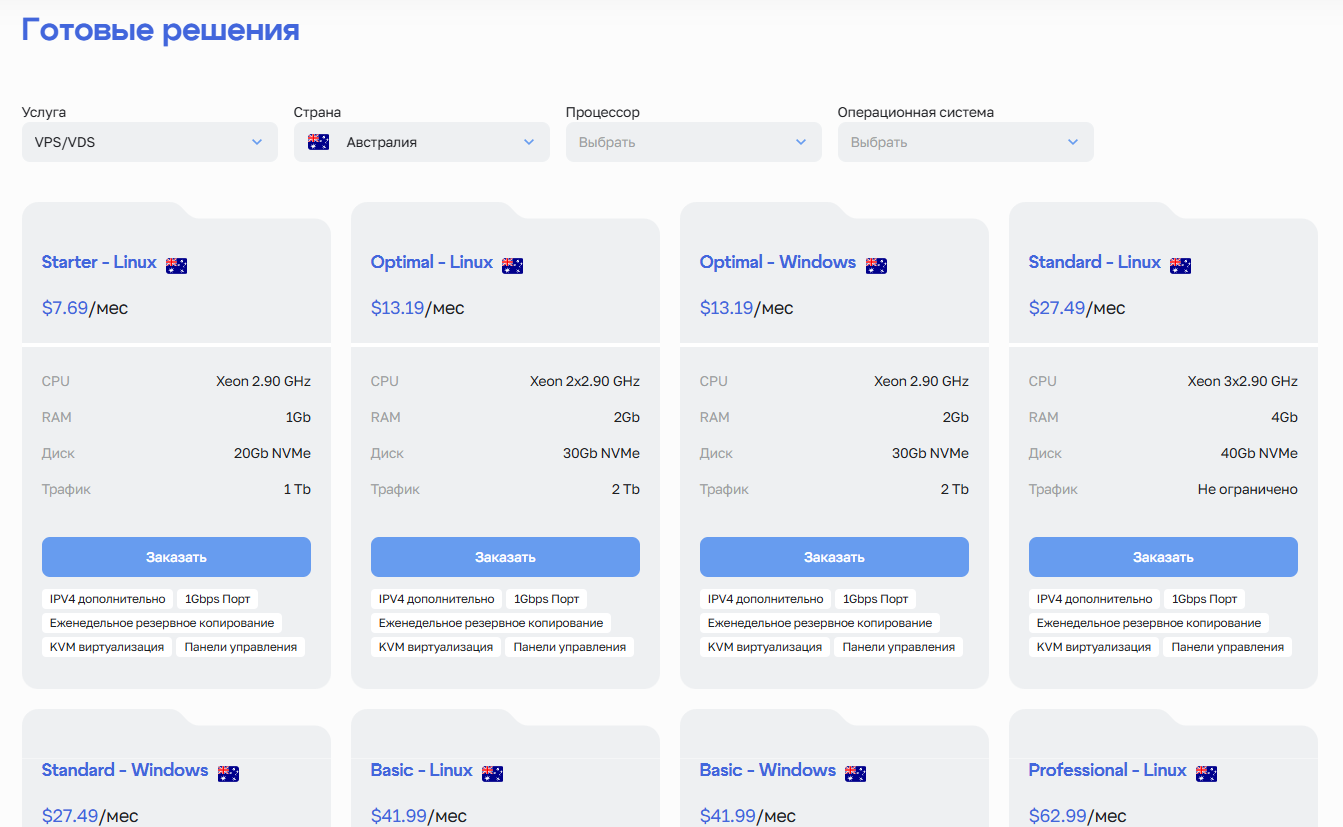Click the flag icon beside Professional - Linux
1343x827 pixels.
tap(1206, 773)
